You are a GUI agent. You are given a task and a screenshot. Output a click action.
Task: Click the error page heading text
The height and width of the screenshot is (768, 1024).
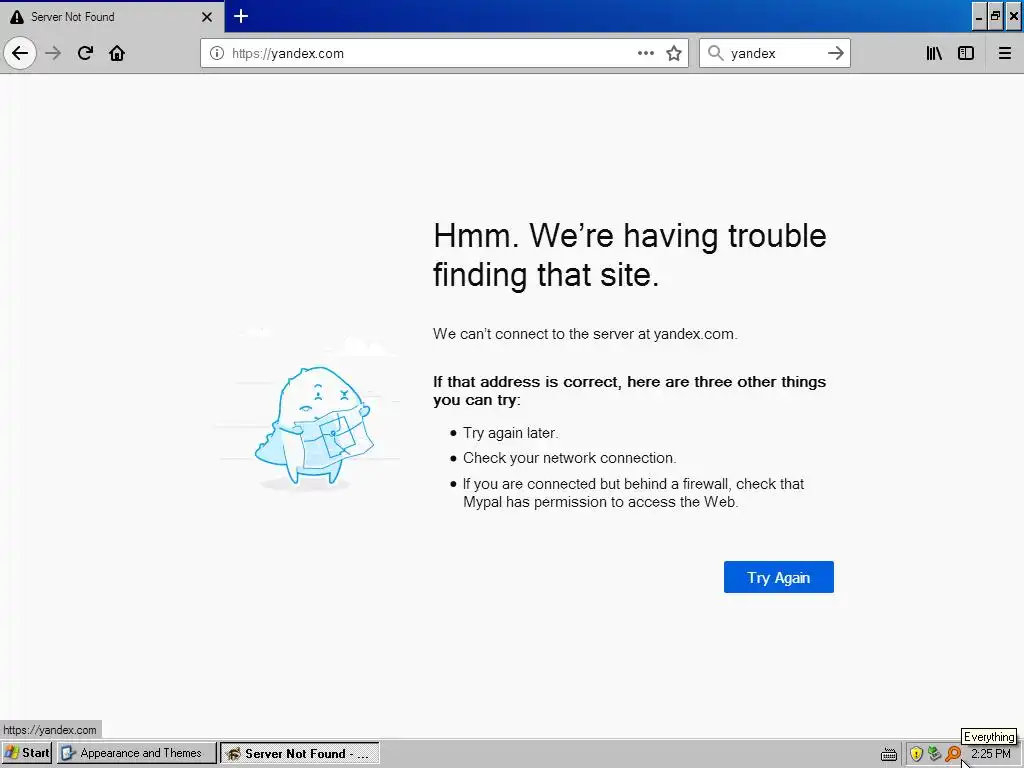click(x=630, y=255)
